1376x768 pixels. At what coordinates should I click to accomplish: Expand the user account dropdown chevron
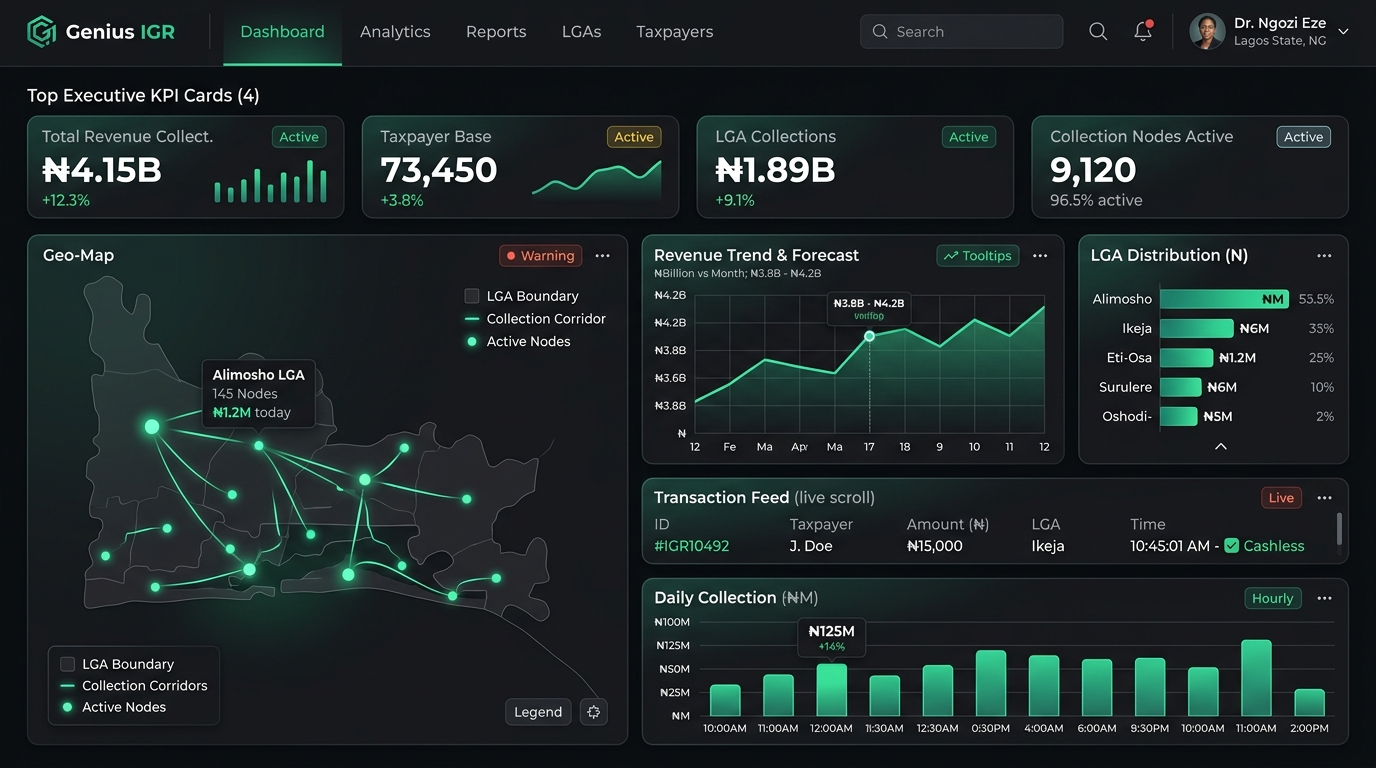[x=1343, y=32]
